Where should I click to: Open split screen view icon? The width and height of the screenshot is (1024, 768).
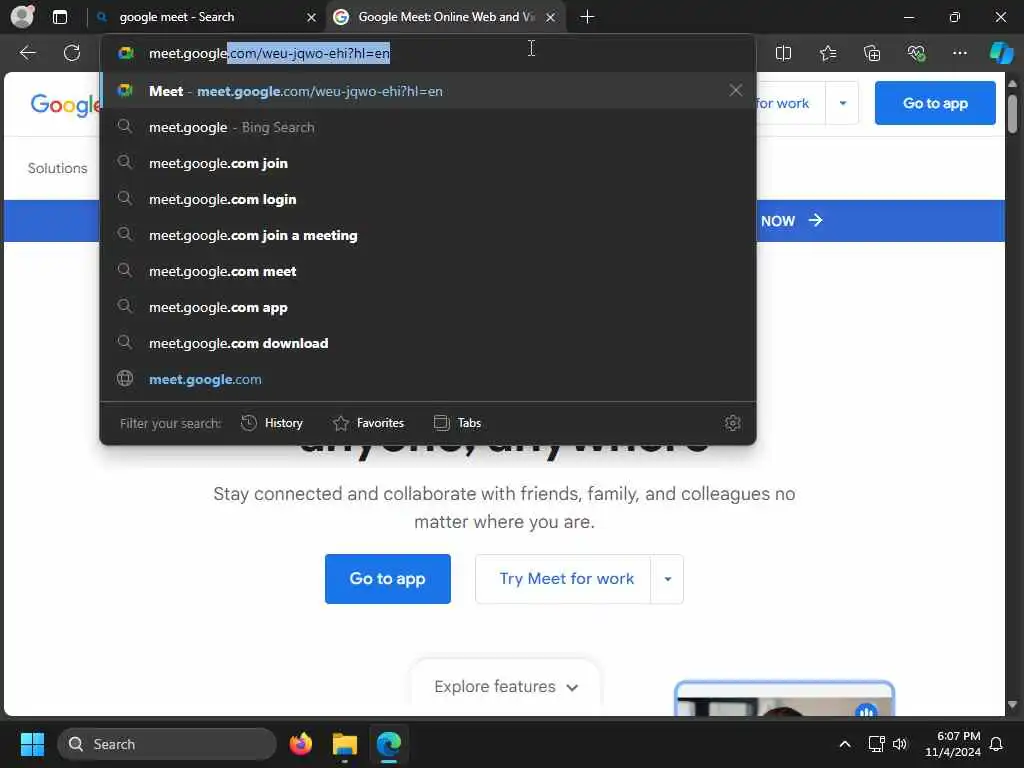[783, 53]
